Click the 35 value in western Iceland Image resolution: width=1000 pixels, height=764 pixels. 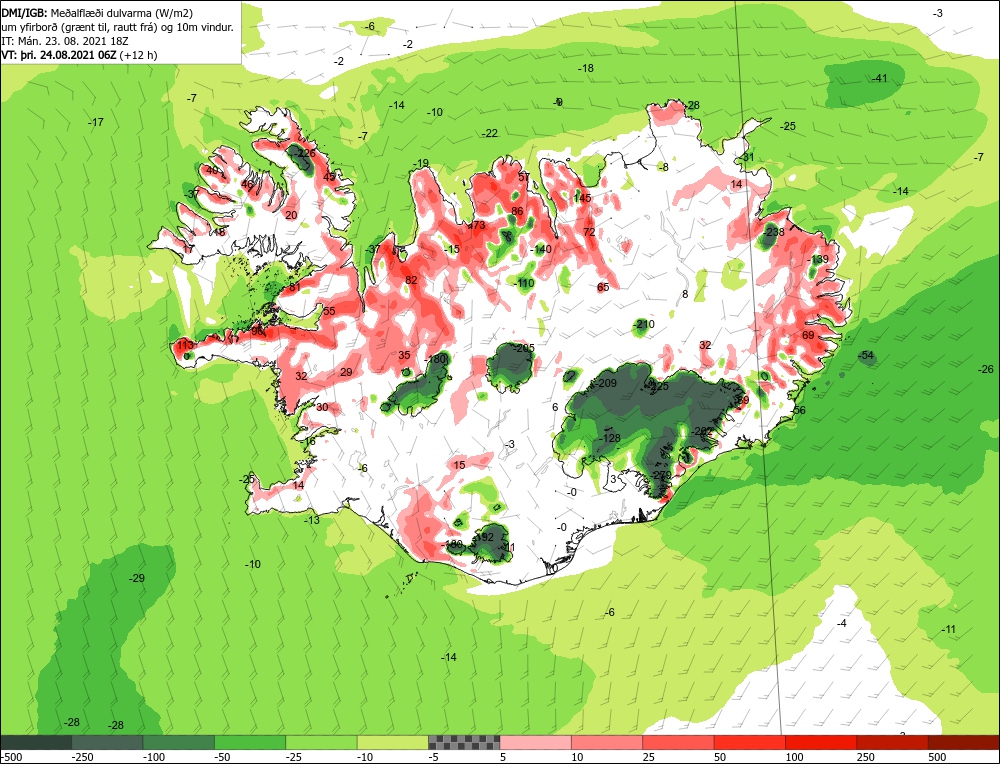click(x=404, y=355)
